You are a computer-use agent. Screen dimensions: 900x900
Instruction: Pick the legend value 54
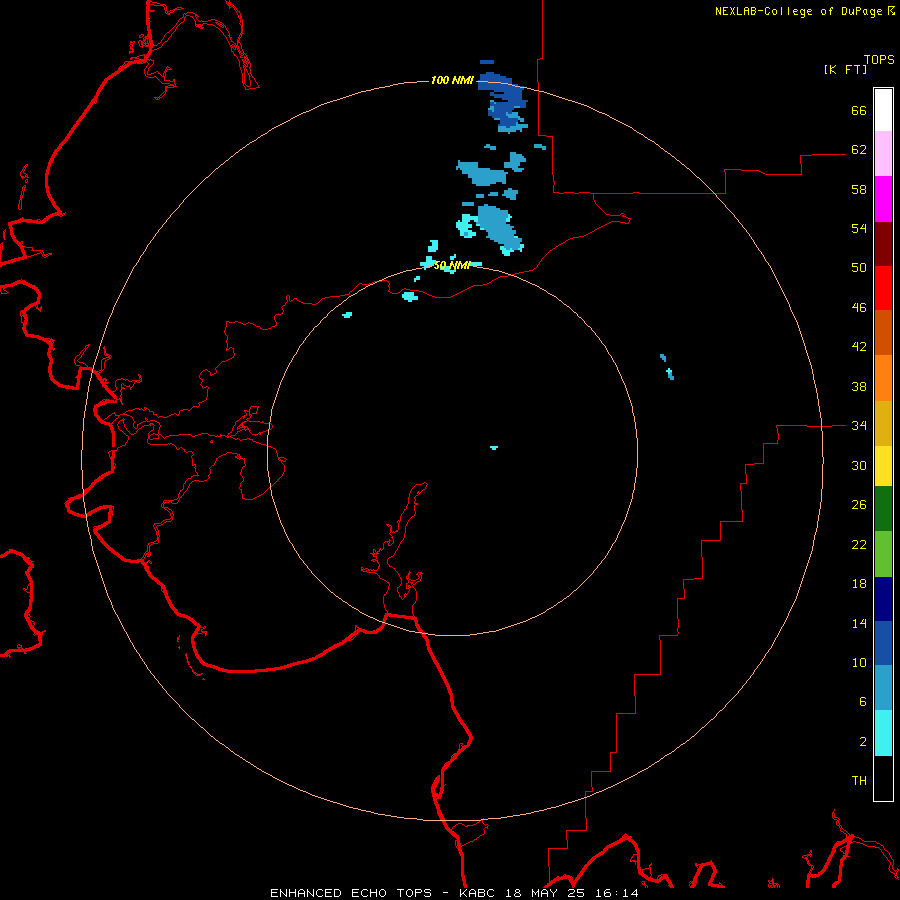pyautogui.click(x=859, y=228)
